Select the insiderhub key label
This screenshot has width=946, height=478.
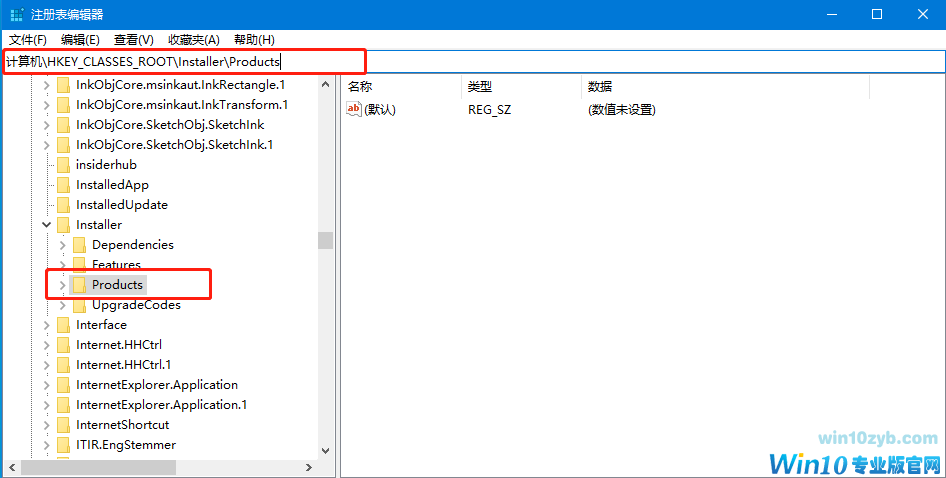point(106,165)
